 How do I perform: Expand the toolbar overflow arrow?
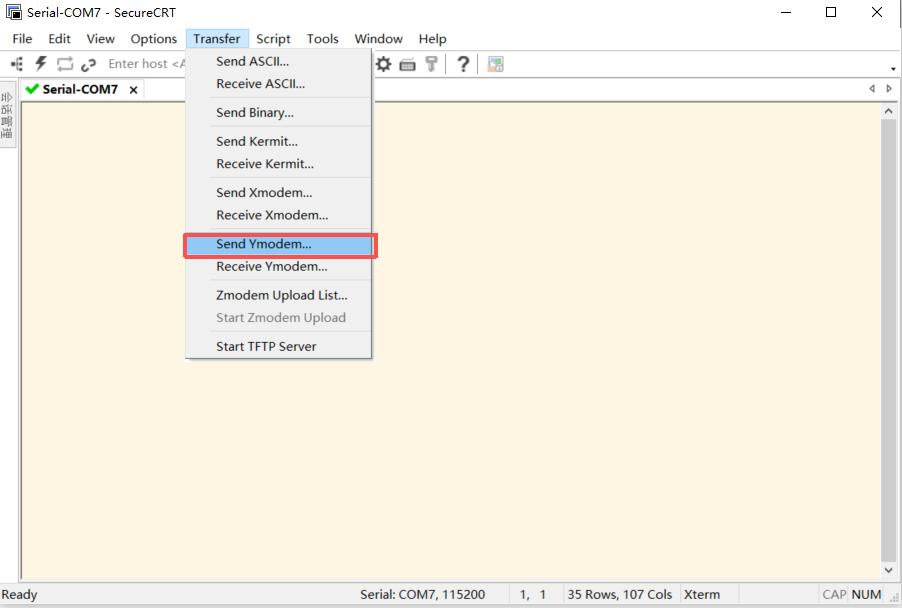(893, 68)
